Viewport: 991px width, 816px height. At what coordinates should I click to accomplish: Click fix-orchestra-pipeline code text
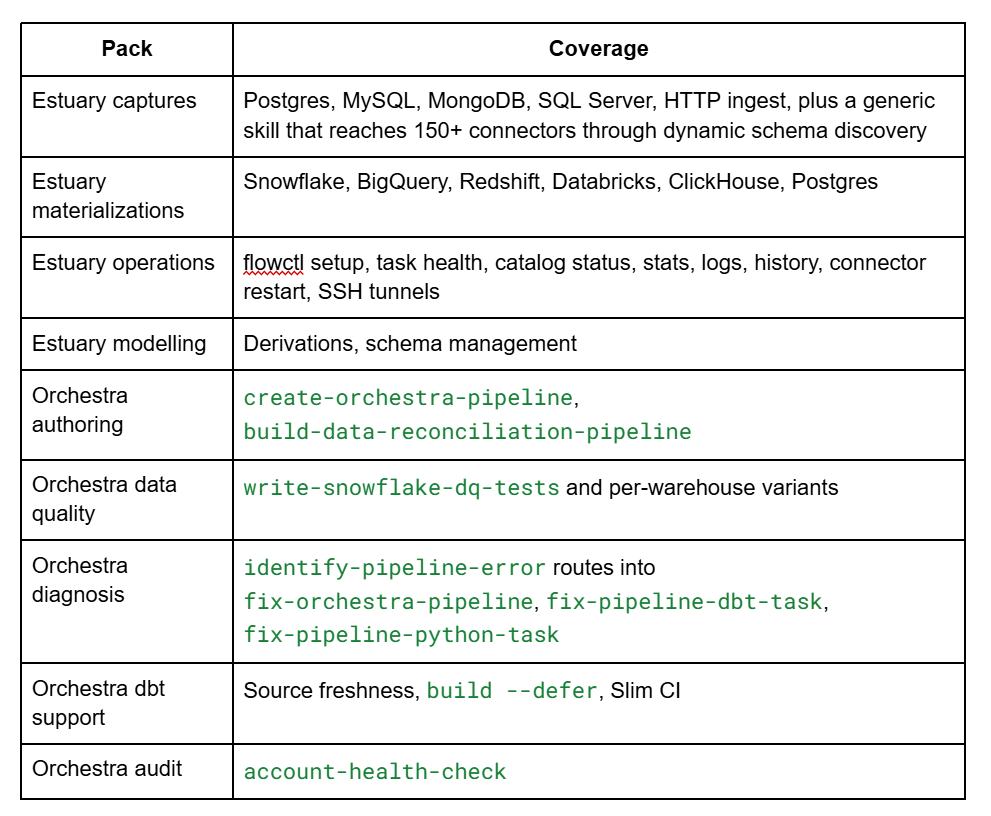pyautogui.click(x=389, y=601)
